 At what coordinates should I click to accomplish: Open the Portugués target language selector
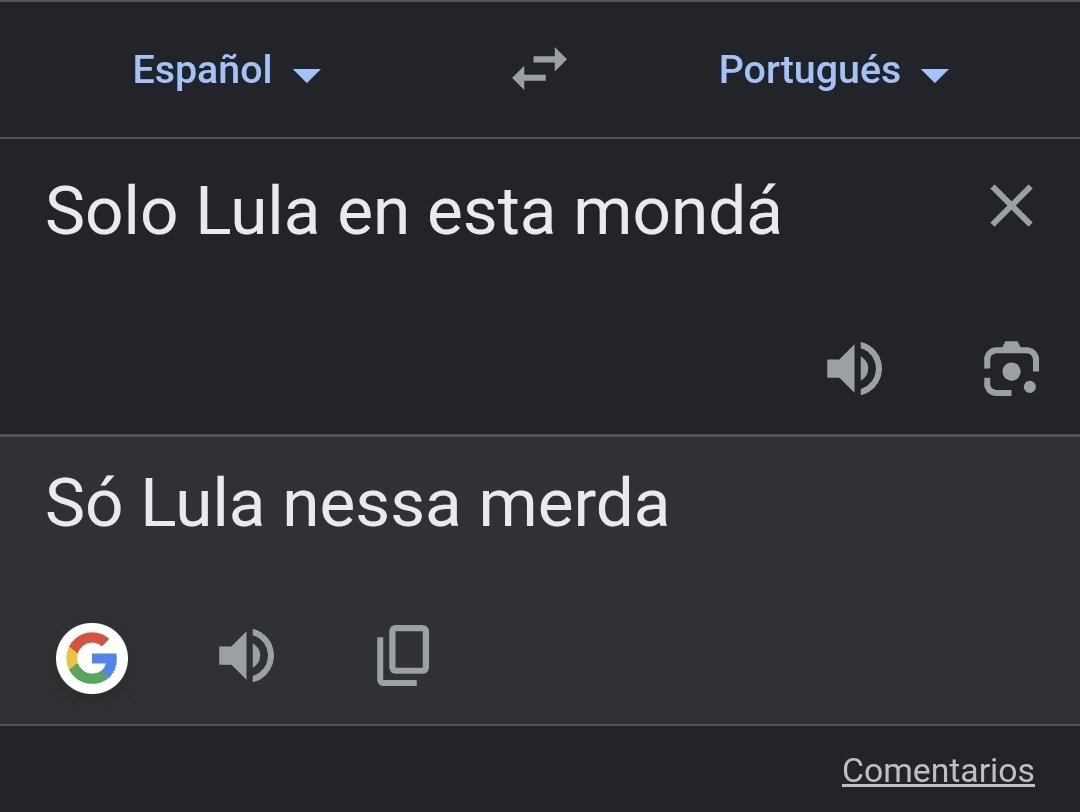809,70
